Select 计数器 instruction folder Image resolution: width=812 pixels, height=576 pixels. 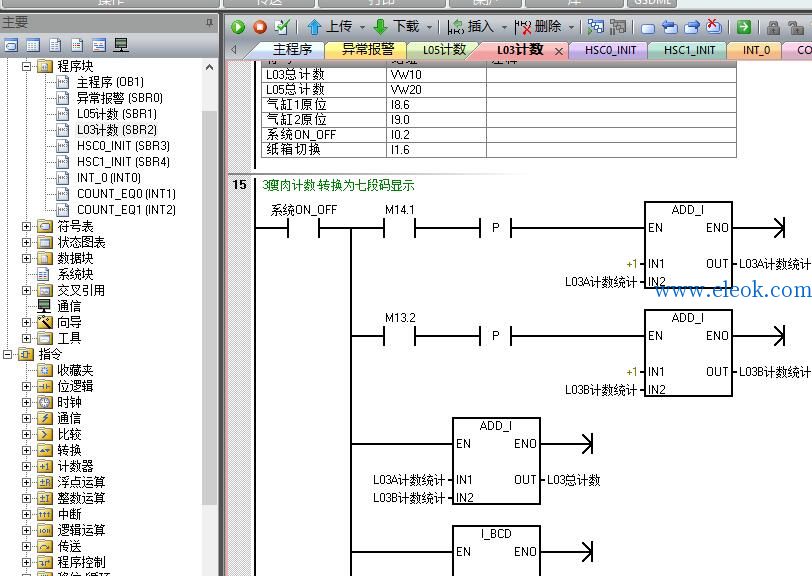pos(75,466)
